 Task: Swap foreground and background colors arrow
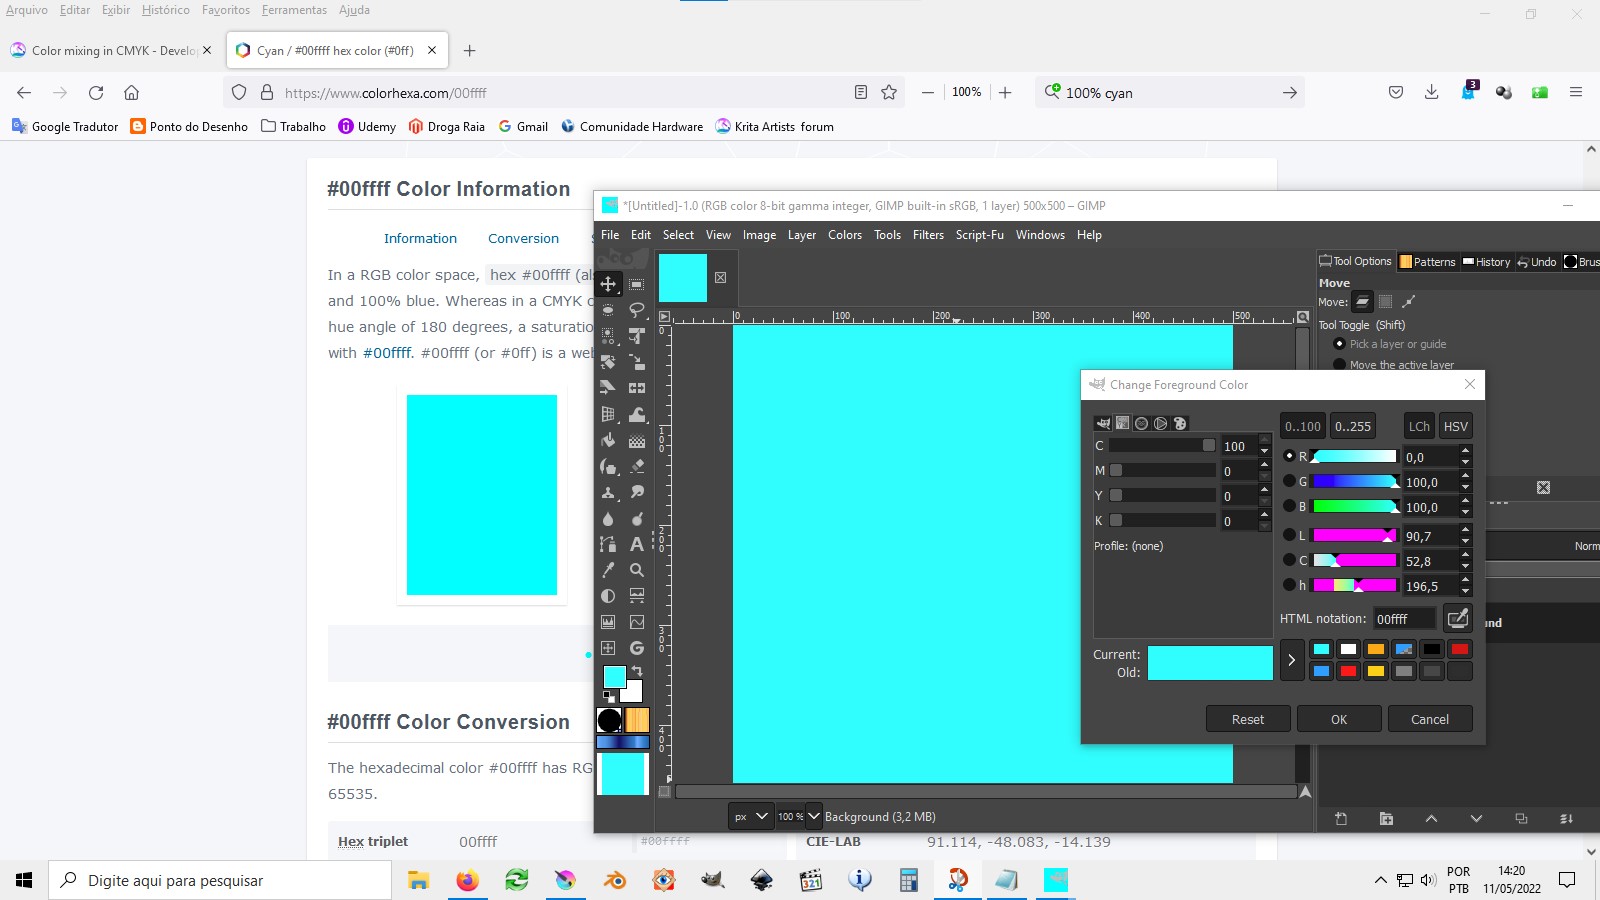coord(637,671)
